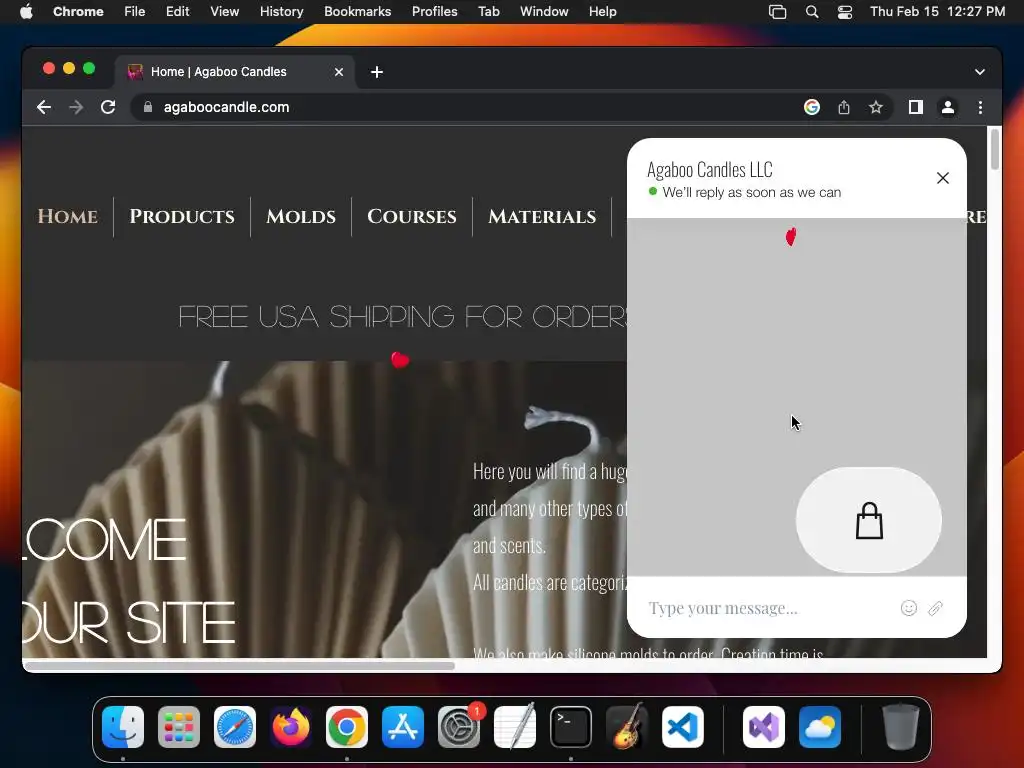Open the Tab menu

[488, 11]
